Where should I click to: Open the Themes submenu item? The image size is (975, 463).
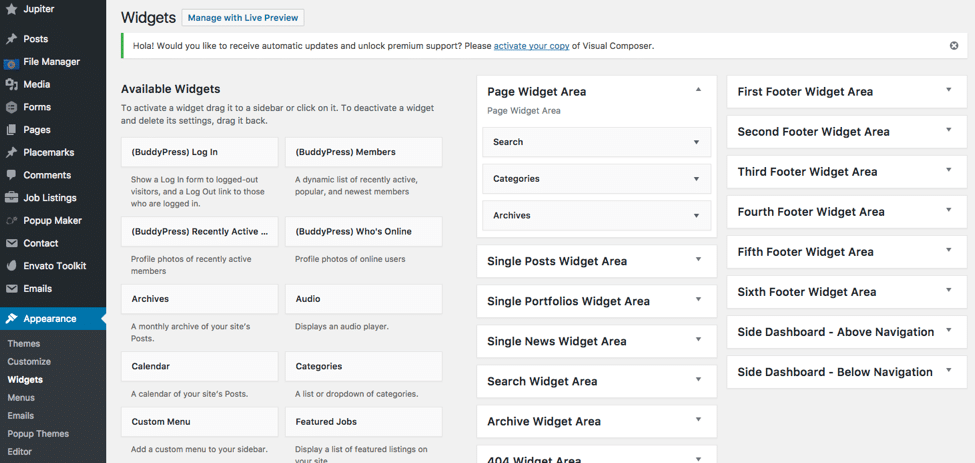coord(24,343)
